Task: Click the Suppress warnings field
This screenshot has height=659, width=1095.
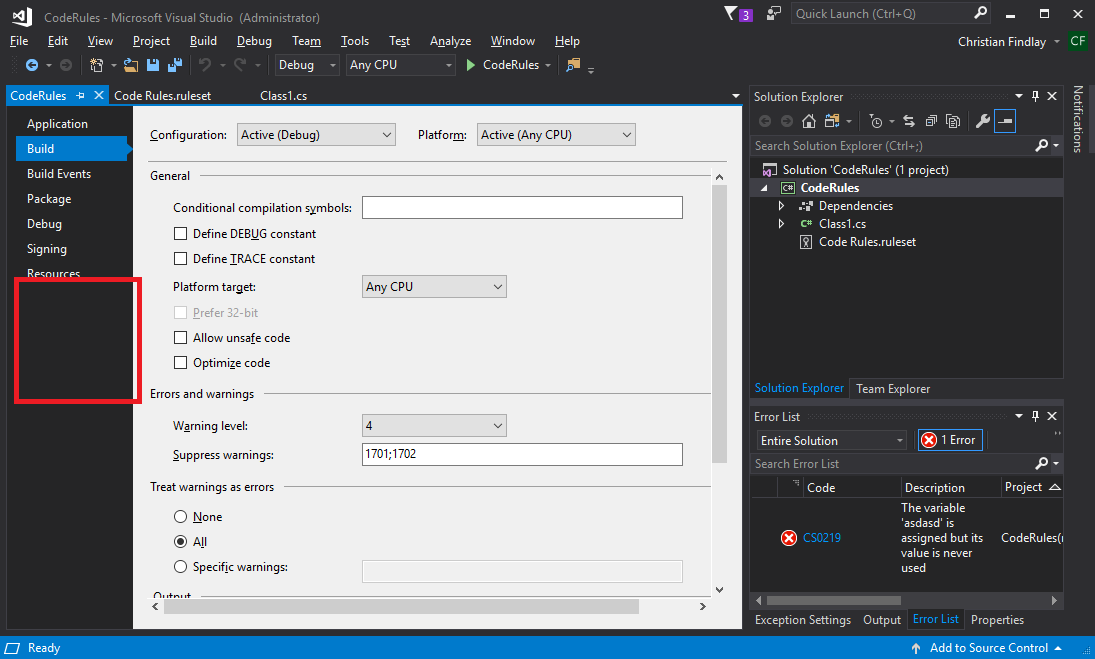Action: pos(522,454)
